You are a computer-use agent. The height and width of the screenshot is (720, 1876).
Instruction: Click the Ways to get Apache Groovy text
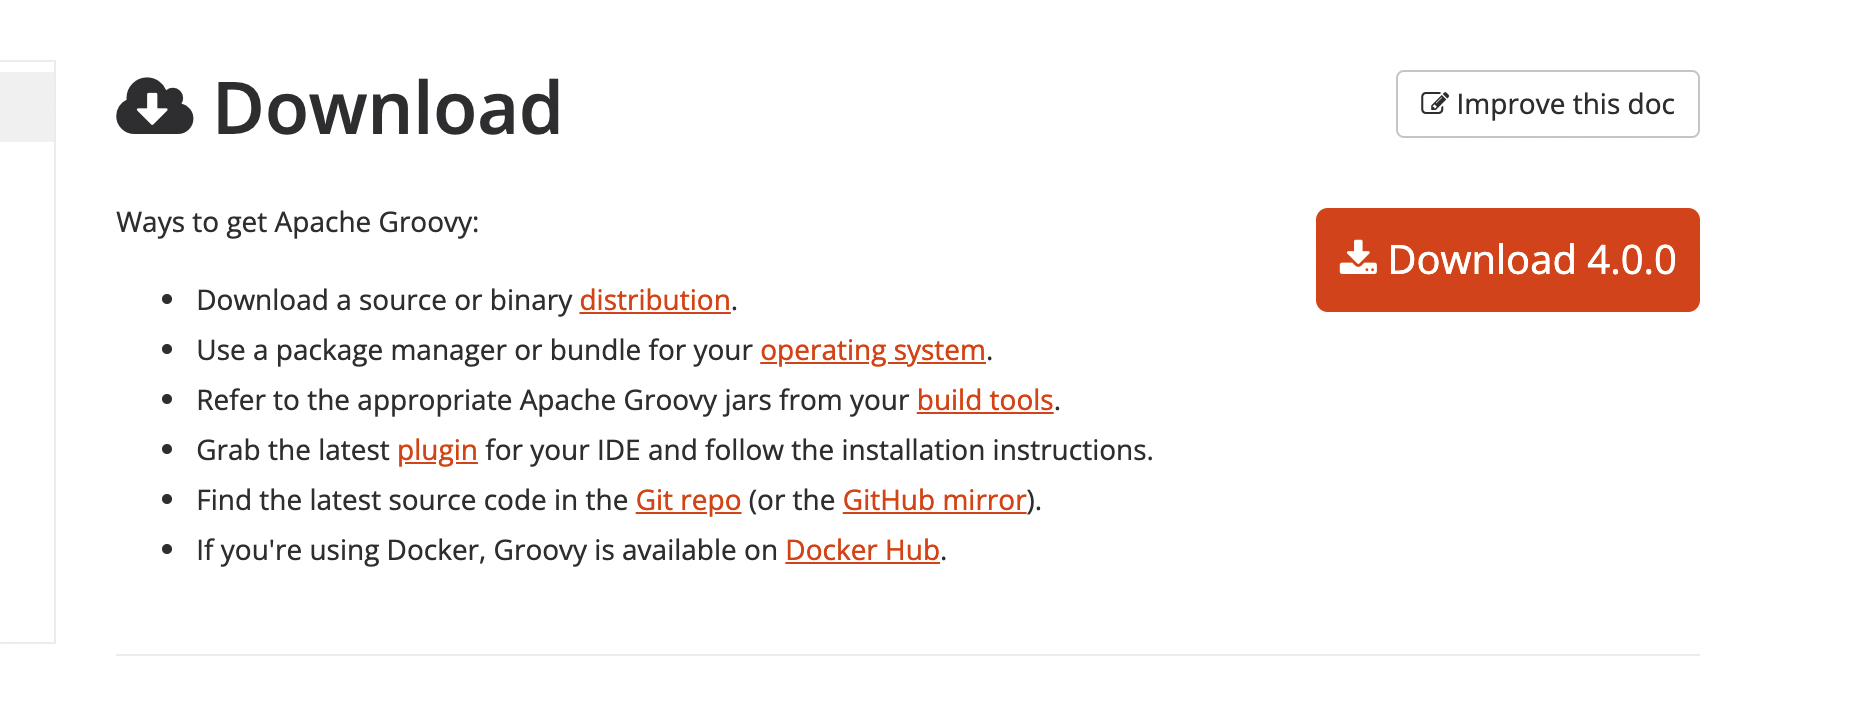(297, 222)
